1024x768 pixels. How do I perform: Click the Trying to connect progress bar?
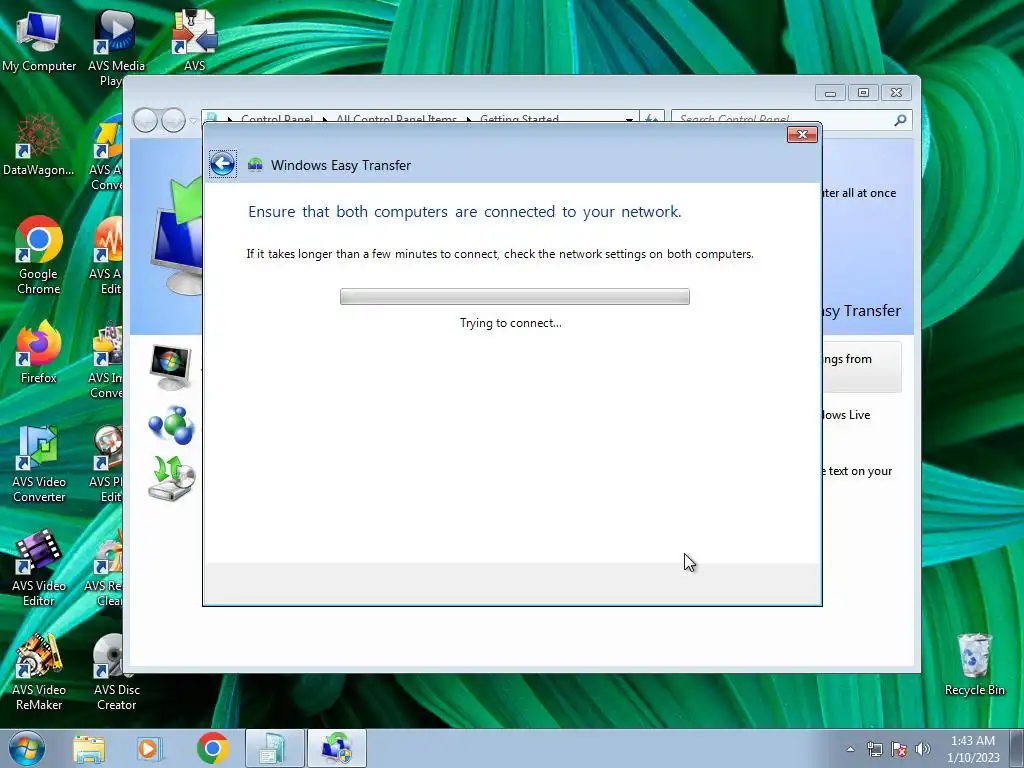(x=515, y=296)
